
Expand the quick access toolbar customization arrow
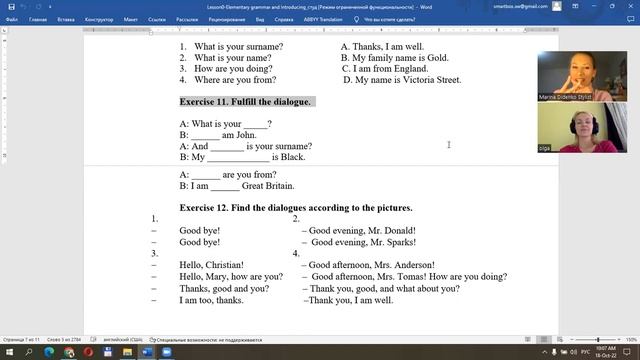click(x=50, y=7)
